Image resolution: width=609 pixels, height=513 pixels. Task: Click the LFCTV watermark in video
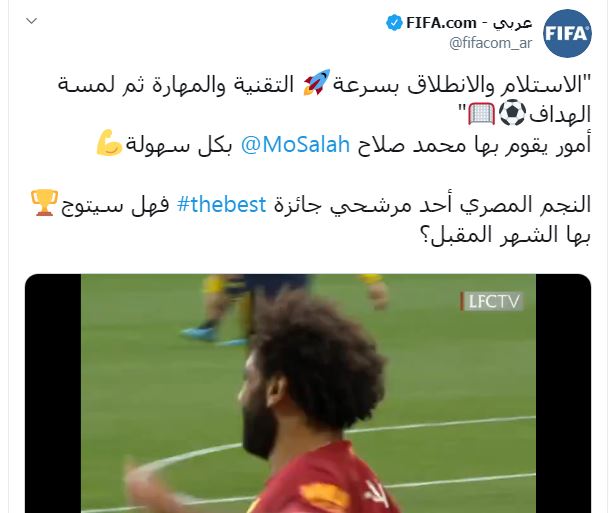[492, 301]
